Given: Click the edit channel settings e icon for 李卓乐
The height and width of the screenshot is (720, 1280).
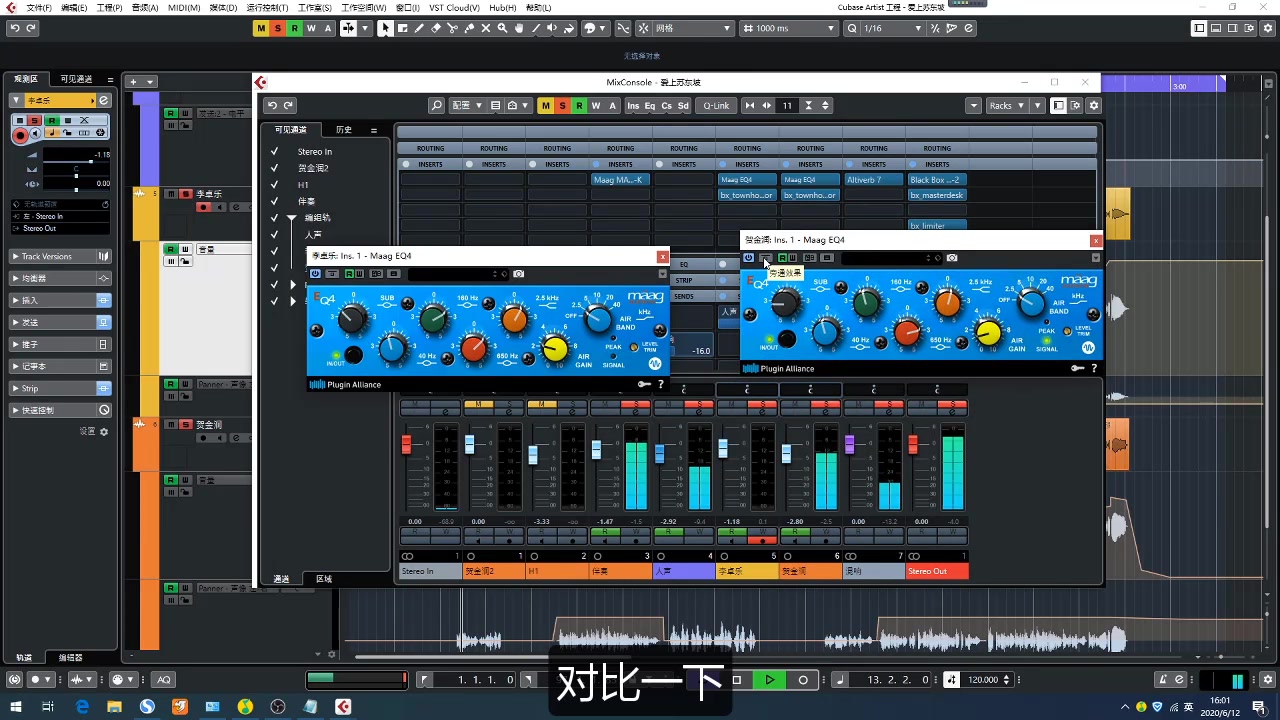Looking at the screenshot, I should coord(104,100).
